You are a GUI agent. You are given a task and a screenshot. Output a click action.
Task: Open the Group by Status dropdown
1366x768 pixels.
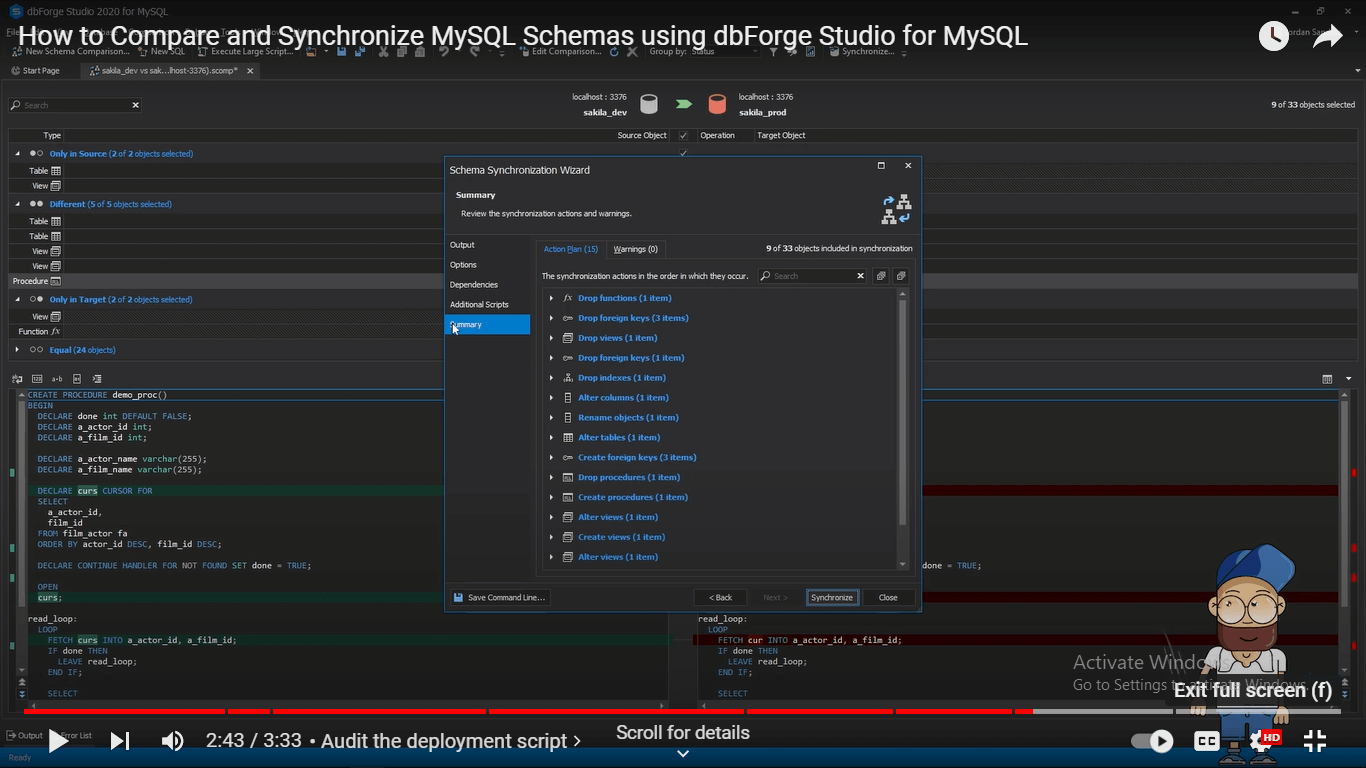click(725, 51)
